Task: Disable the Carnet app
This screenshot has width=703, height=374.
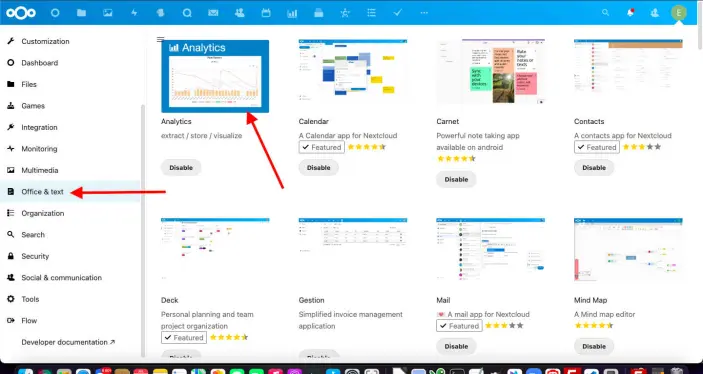Action: coord(456,179)
